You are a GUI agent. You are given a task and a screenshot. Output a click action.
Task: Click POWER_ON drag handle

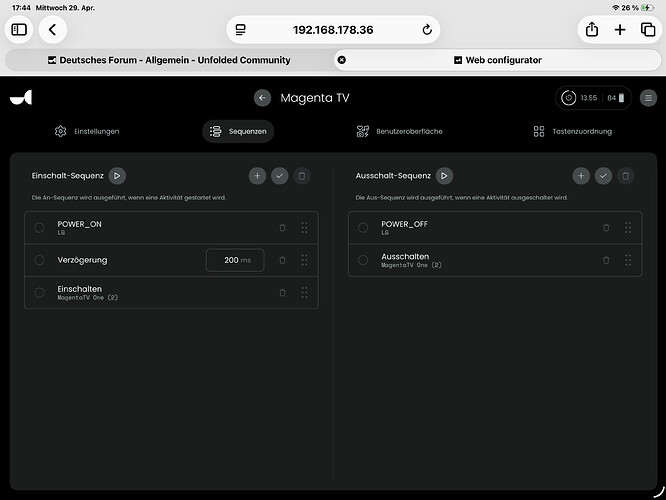305,228
